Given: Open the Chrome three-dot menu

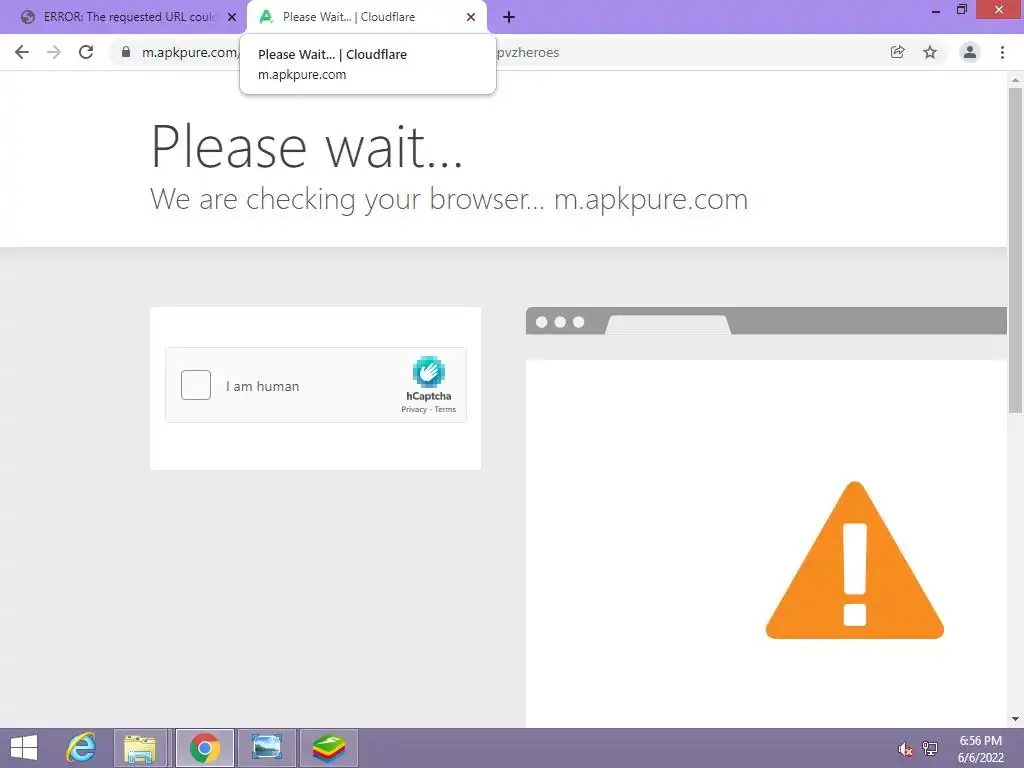Looking at the screenshot, I should [x=1002, y=52].
